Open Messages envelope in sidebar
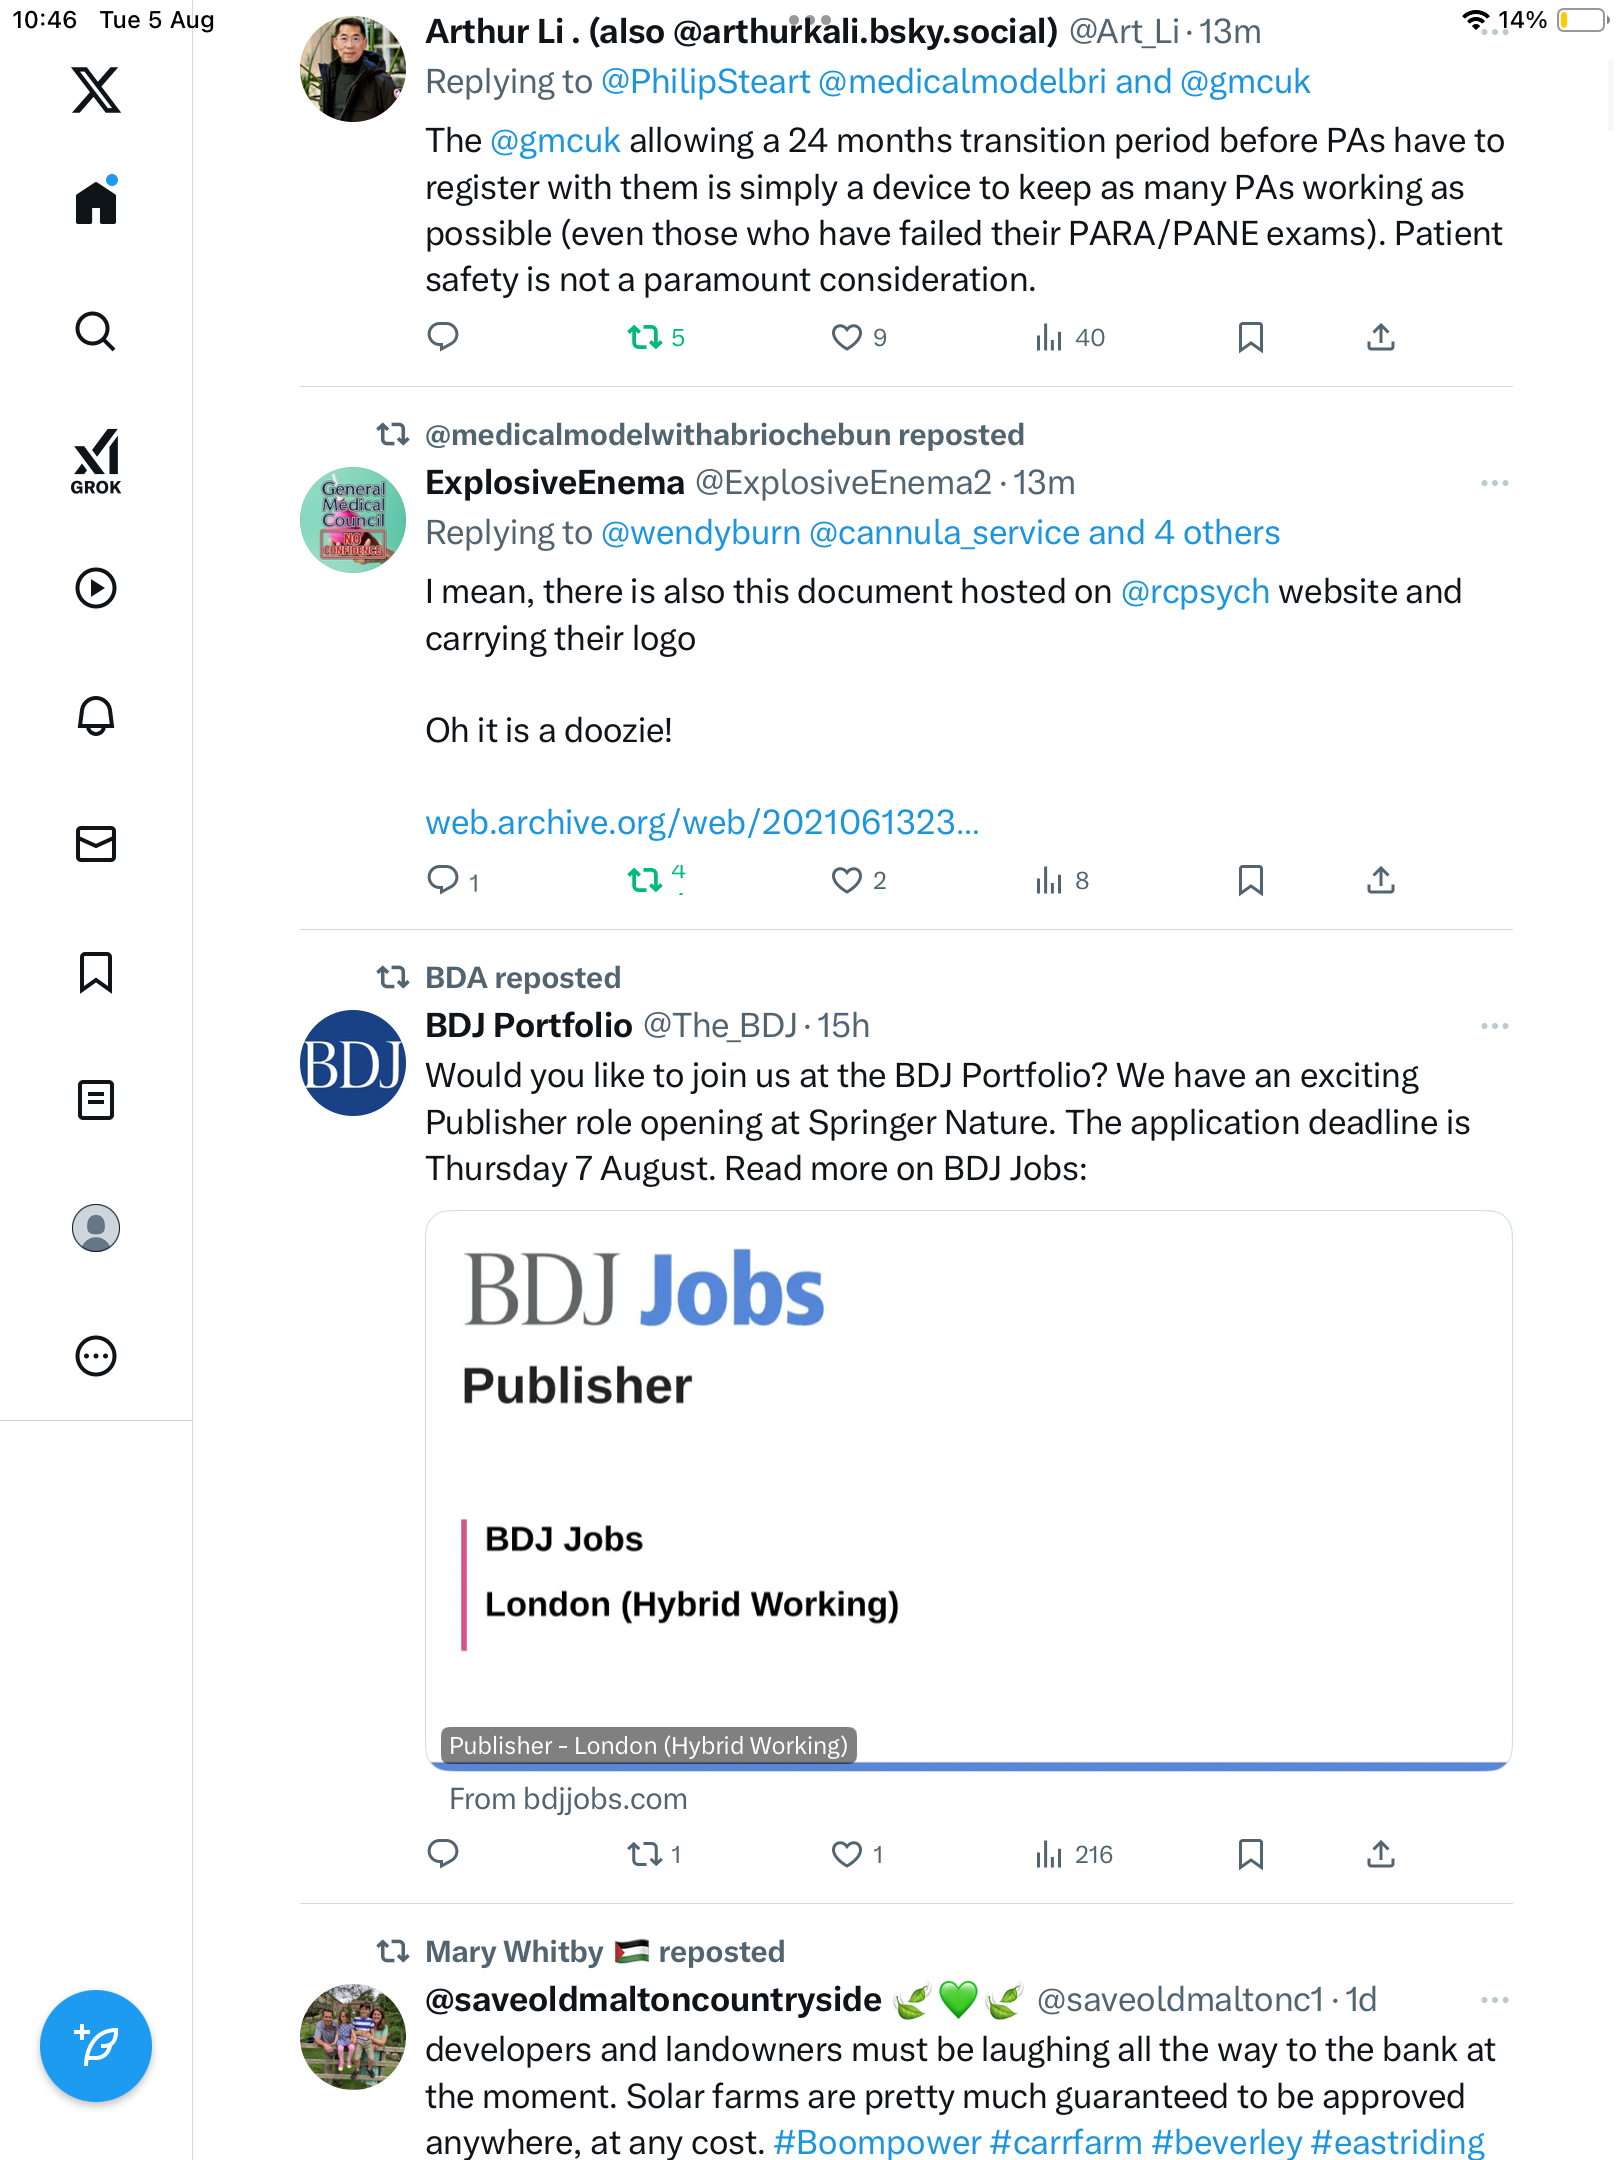Screen dimensions: 1620x2160 click(x=96, y=844)
